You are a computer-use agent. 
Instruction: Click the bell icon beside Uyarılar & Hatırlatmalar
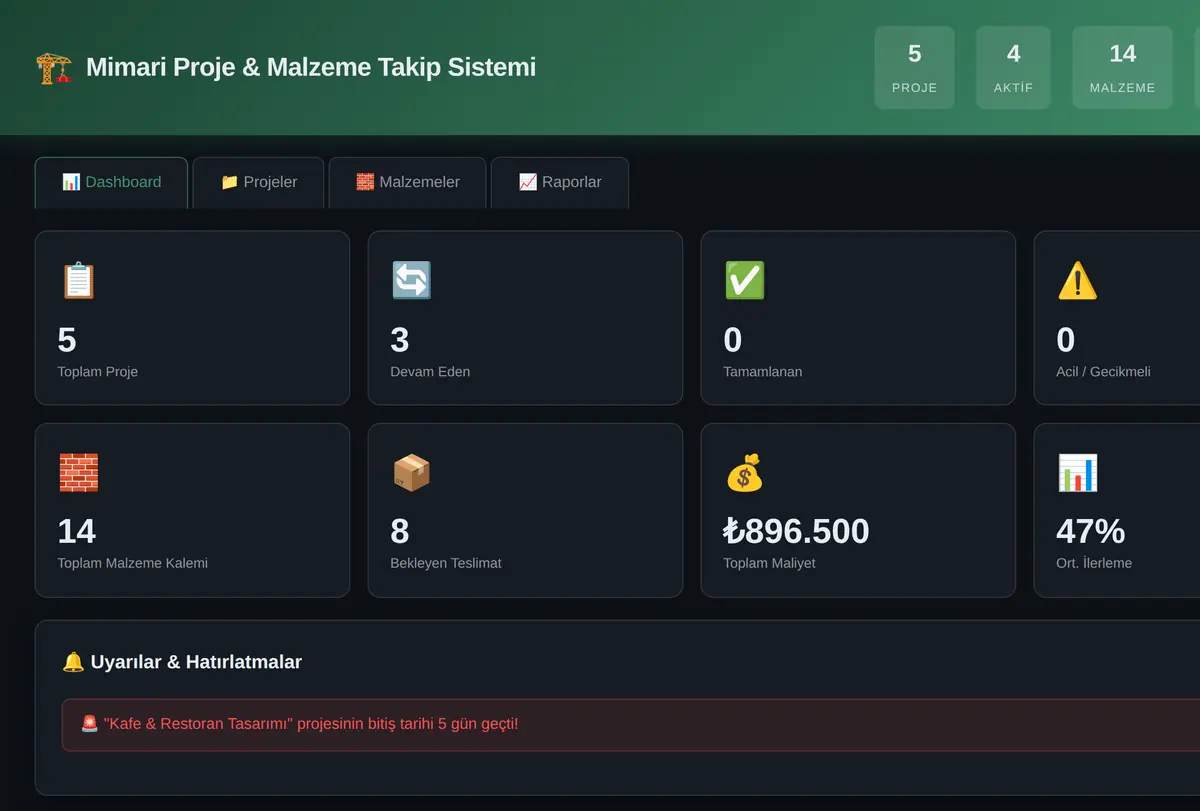pyautogui.click(x=73, y=662)
